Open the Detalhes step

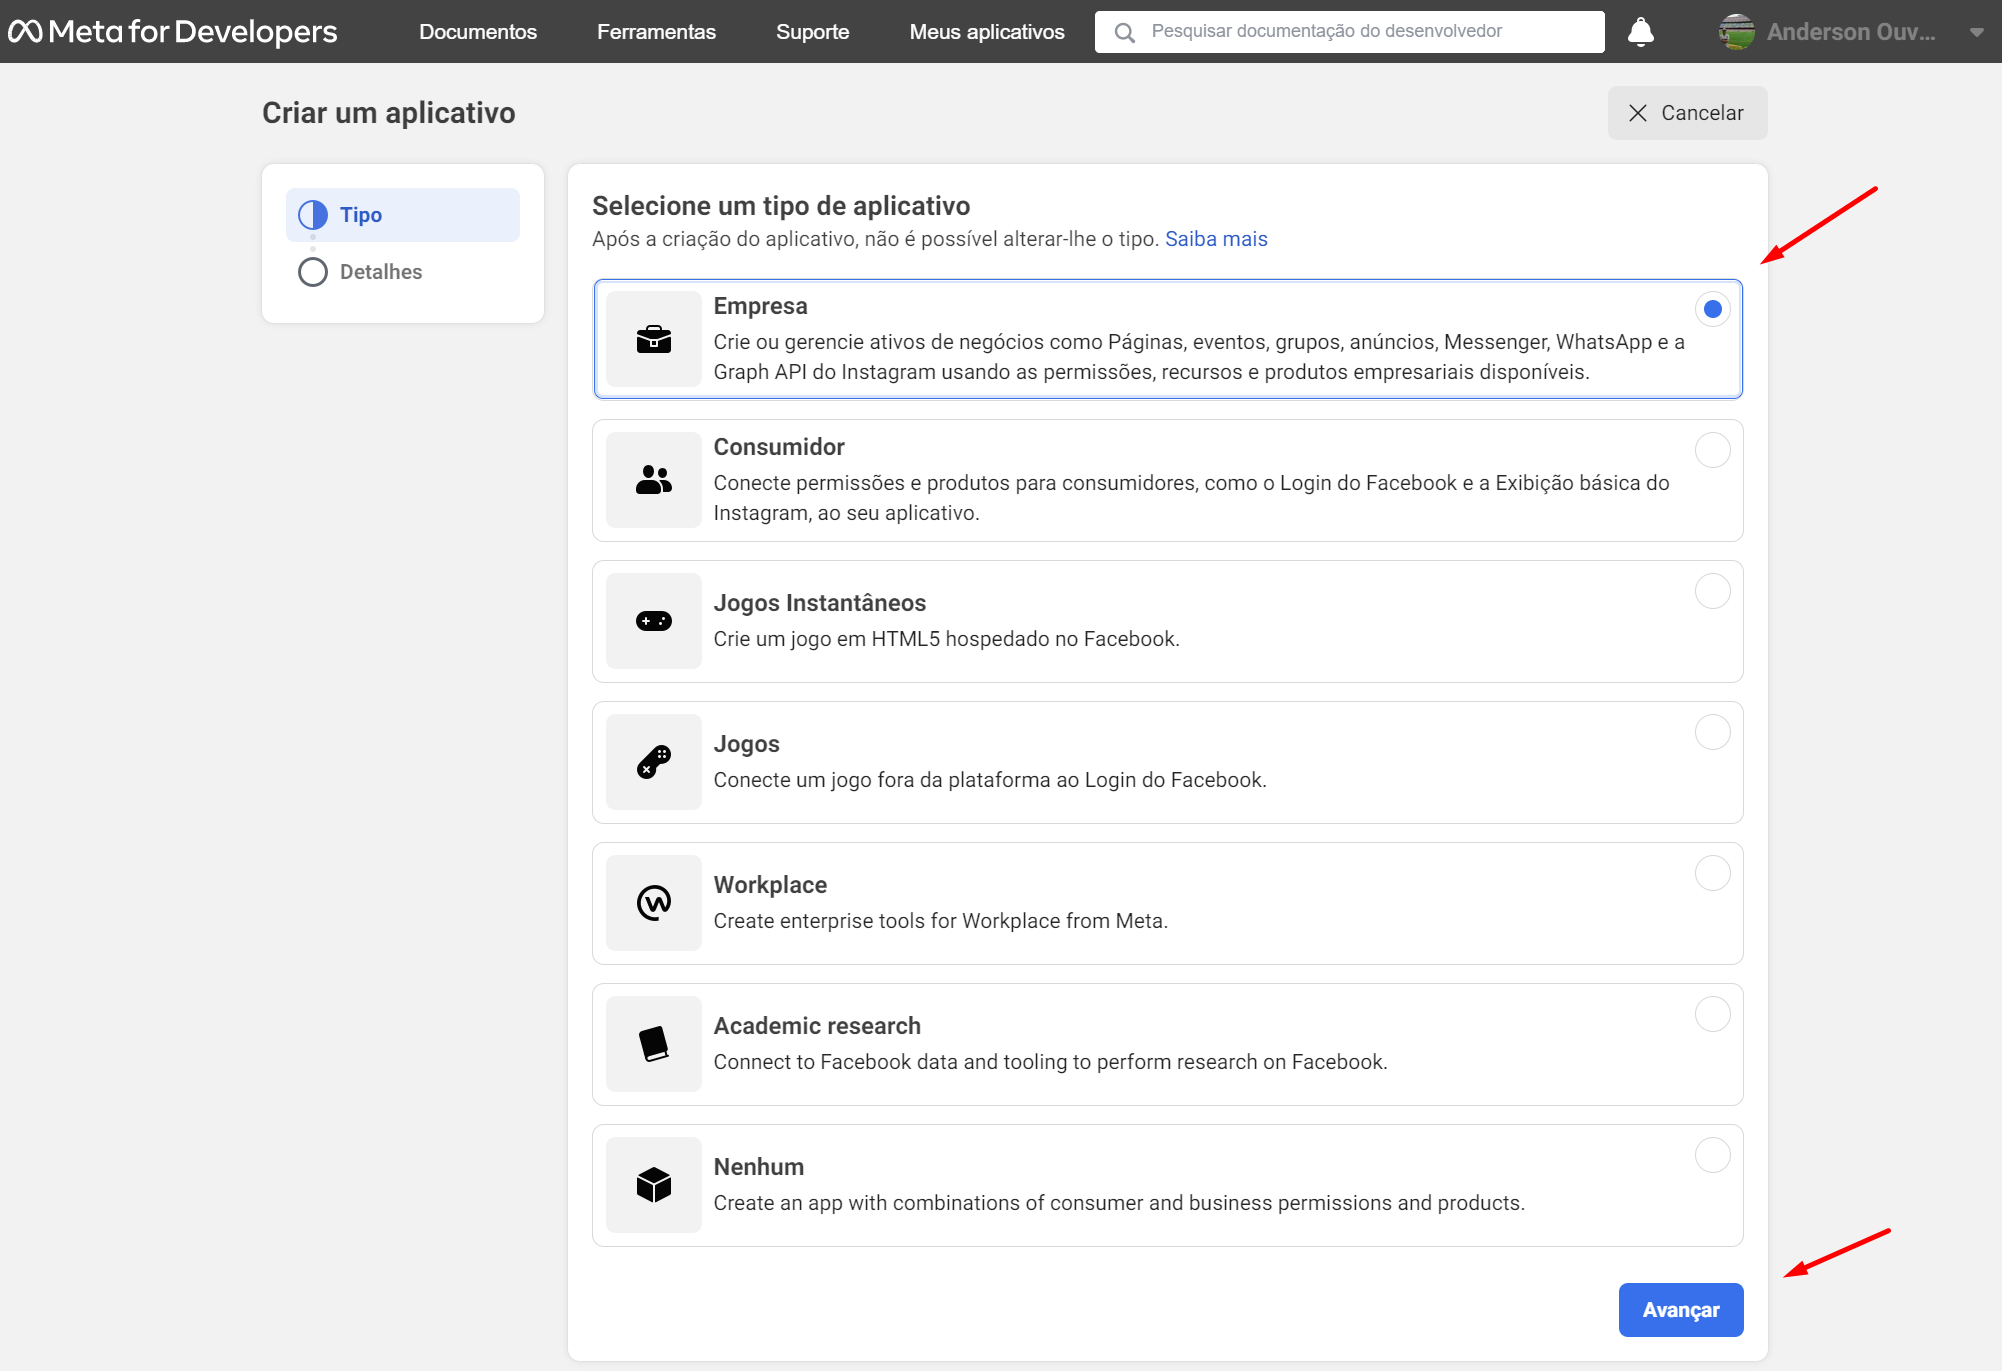coord(403,272)
